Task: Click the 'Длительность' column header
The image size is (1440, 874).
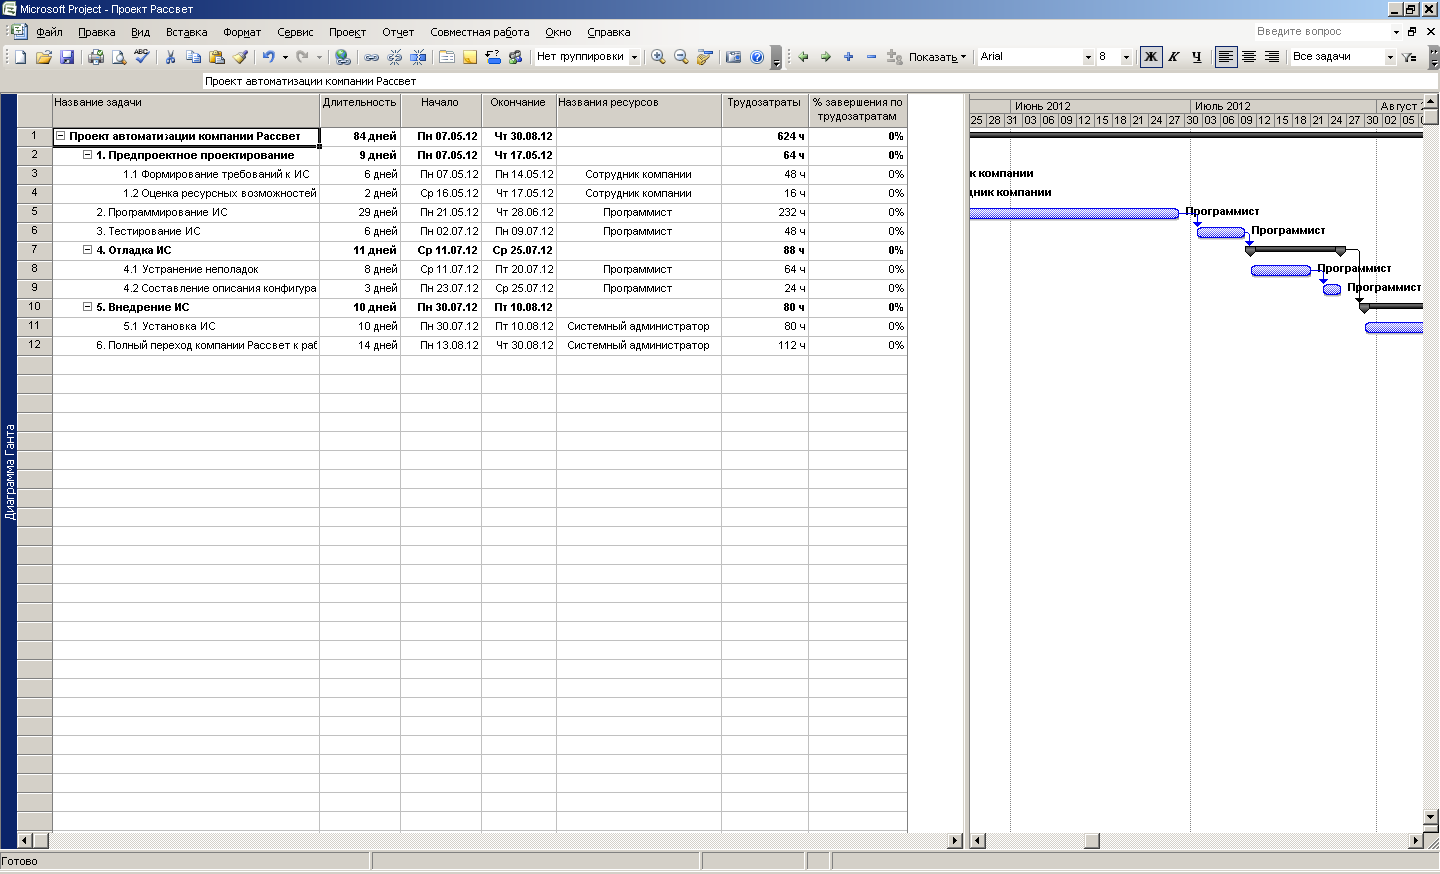Action: pyautogui.click(x=360, y=110)
